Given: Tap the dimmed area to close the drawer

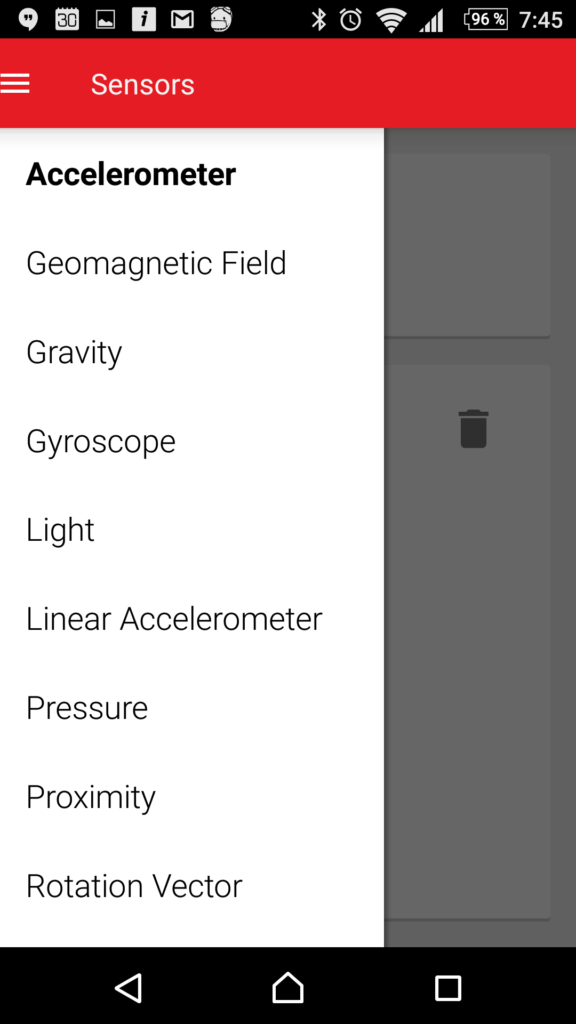Looking at the screenshot, I should [x=480, y=653].
